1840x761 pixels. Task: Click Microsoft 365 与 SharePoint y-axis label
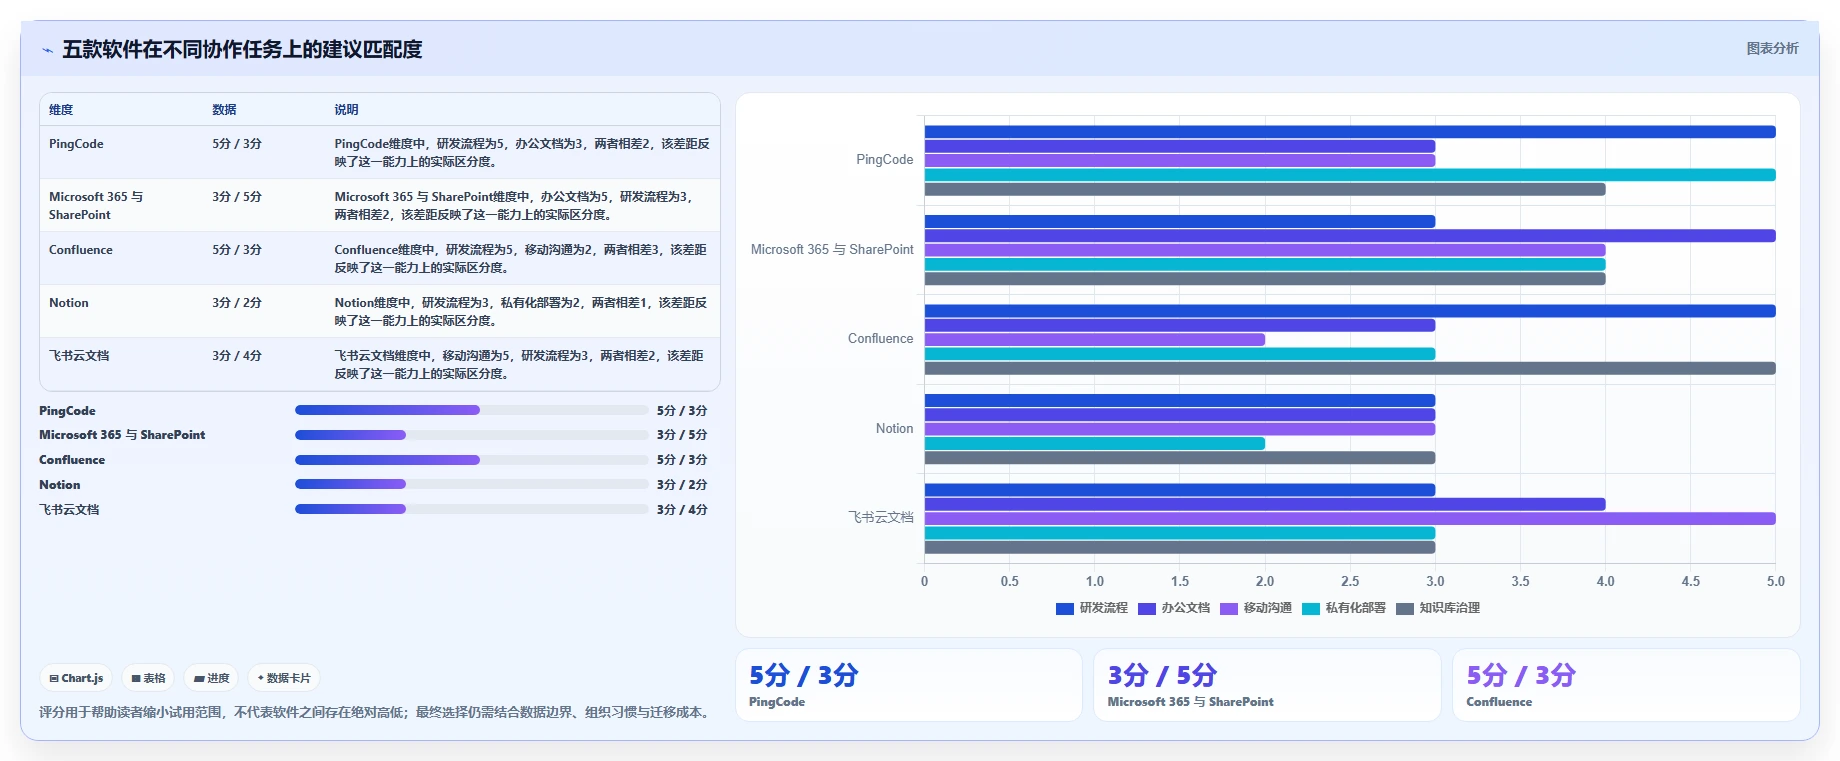pos(832,250)
